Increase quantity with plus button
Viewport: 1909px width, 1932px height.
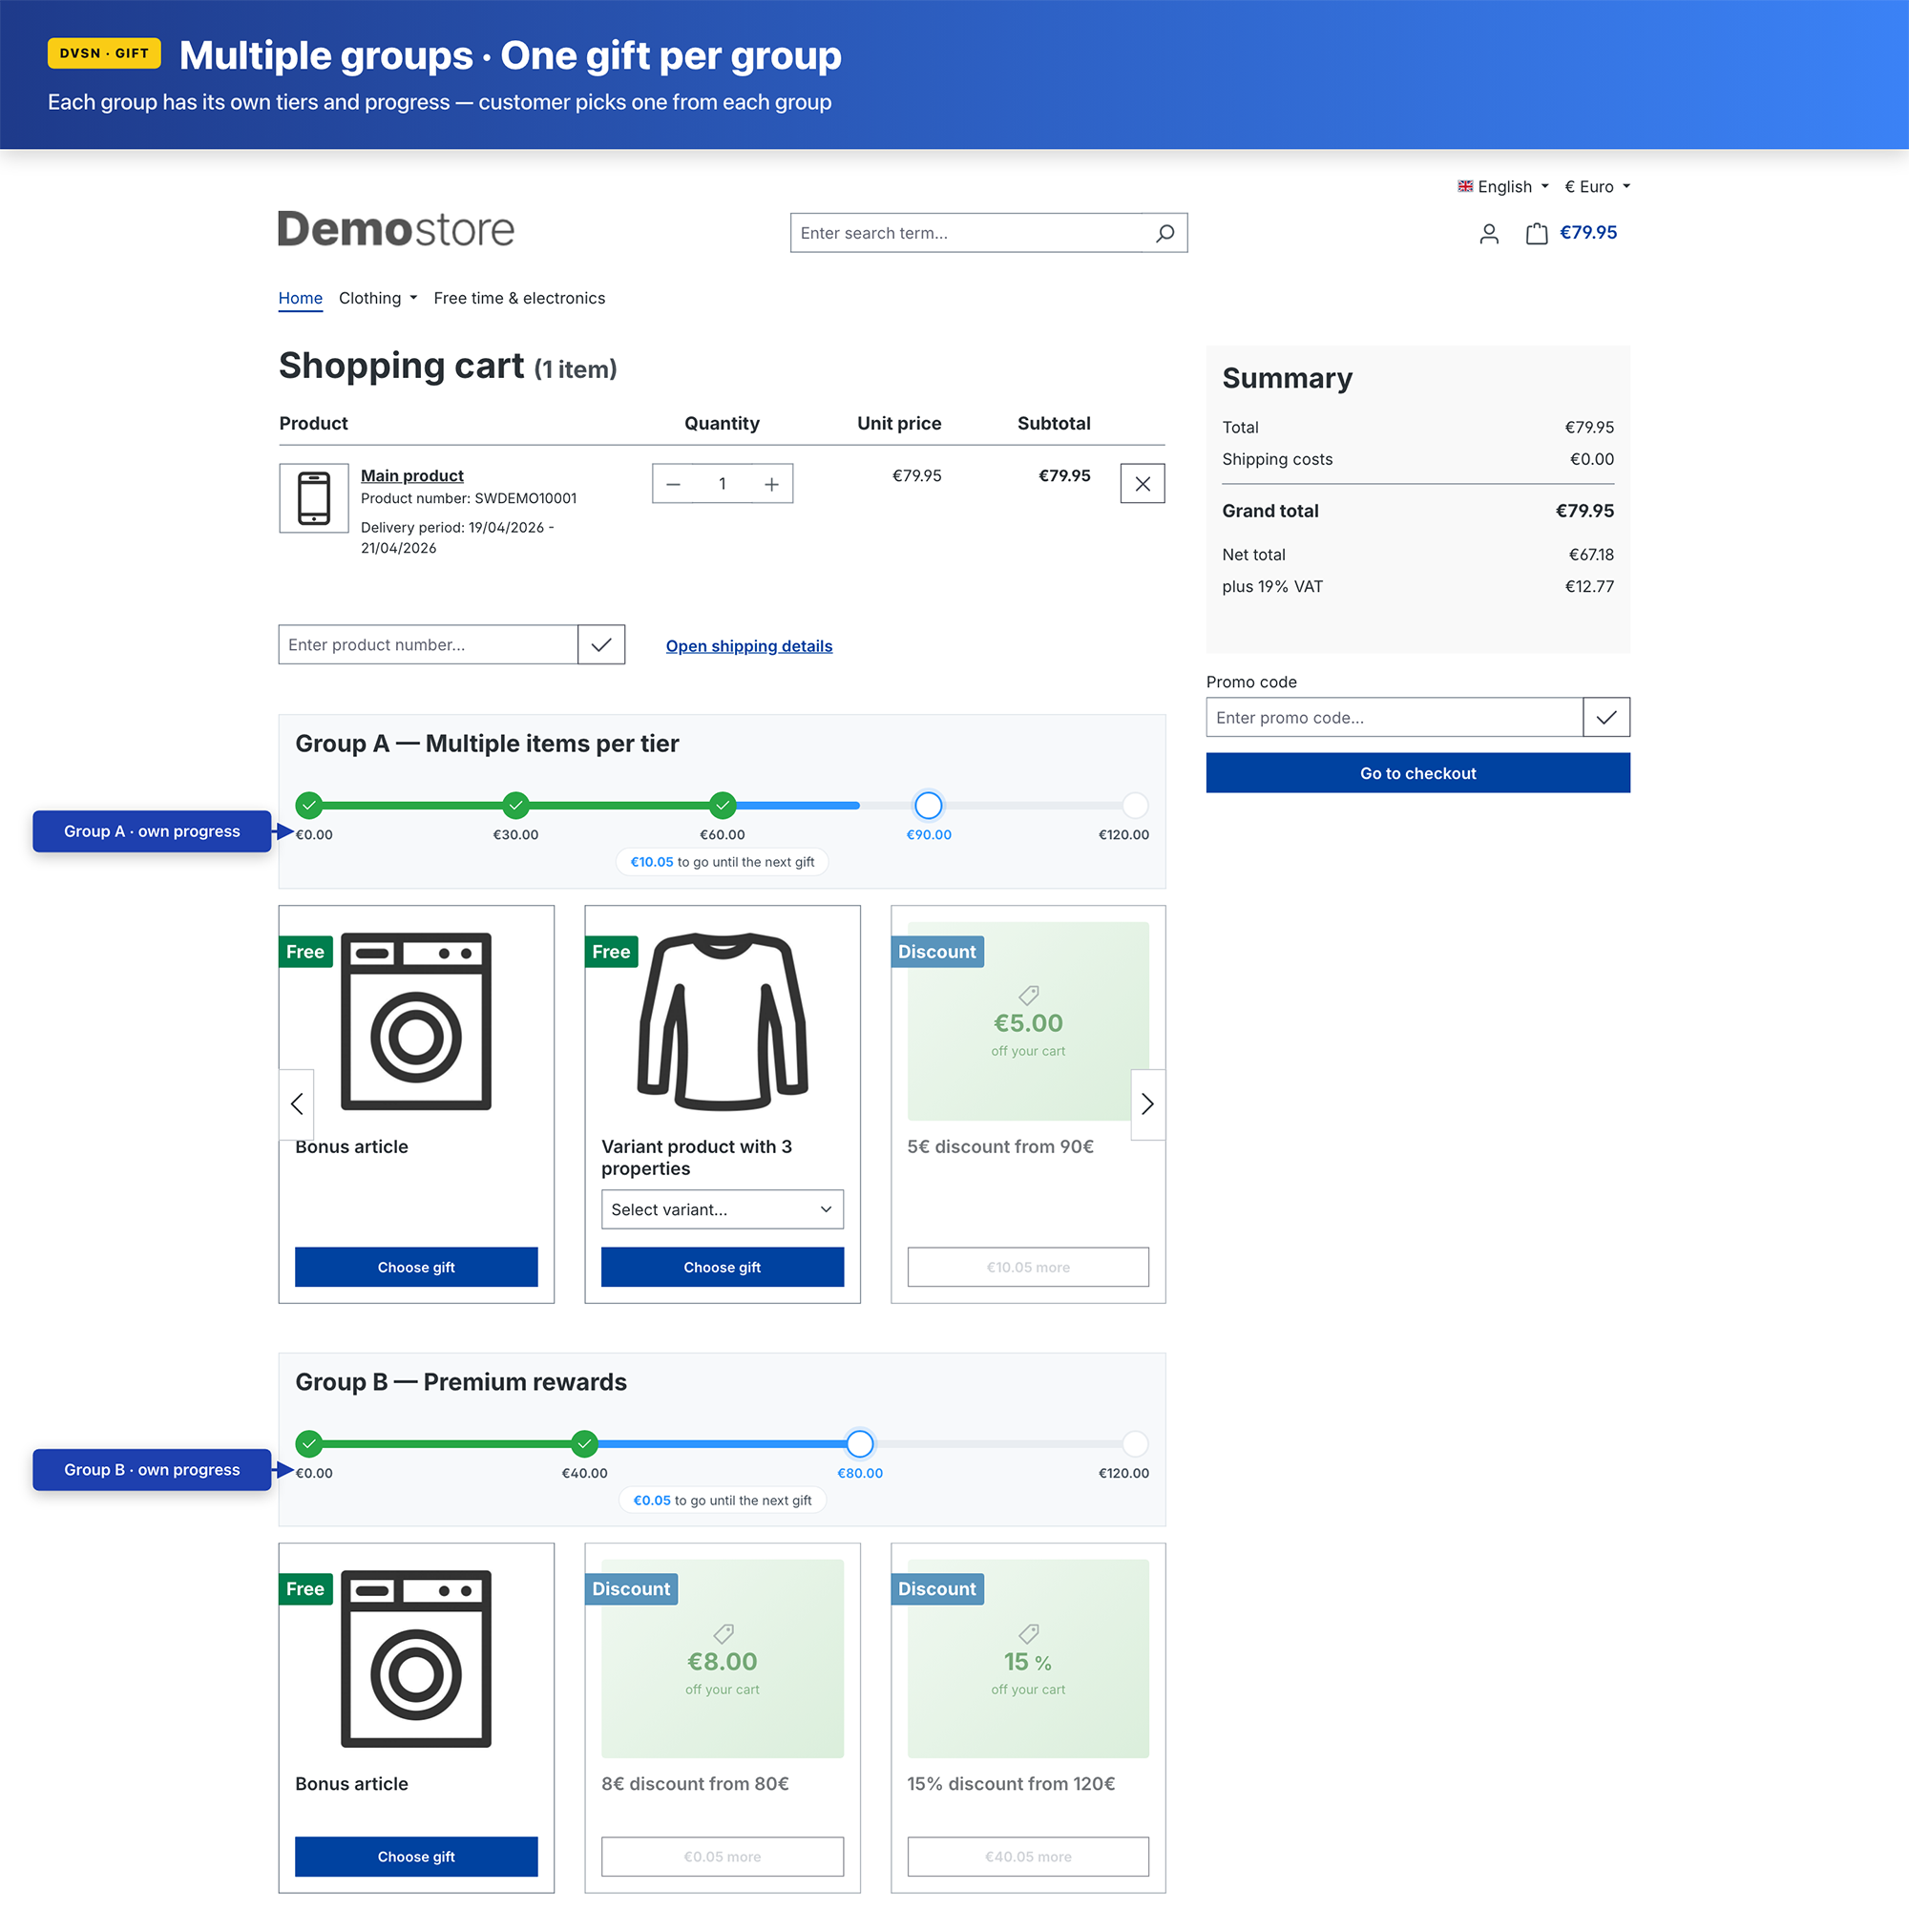coord(771,484)
